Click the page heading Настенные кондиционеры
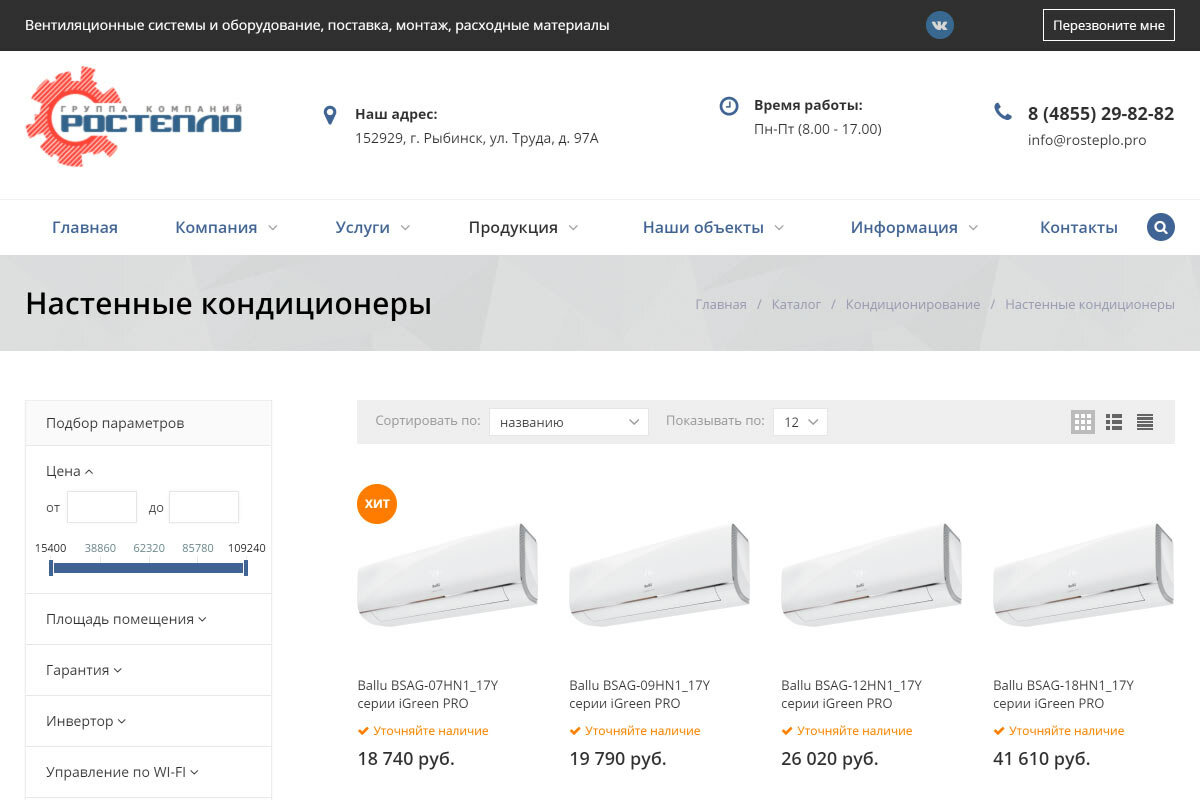This screenshot has width=1200, height=800. click(229, 303)
